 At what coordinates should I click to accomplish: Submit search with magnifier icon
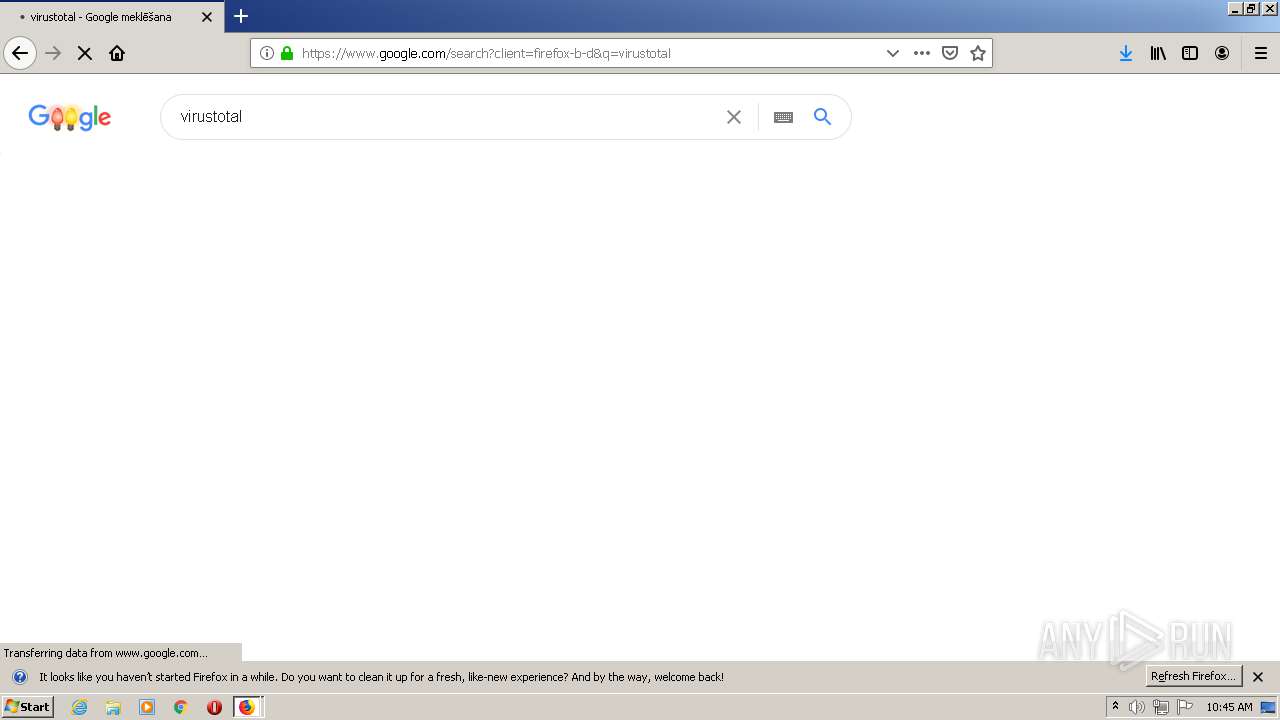tap(822, 117)
